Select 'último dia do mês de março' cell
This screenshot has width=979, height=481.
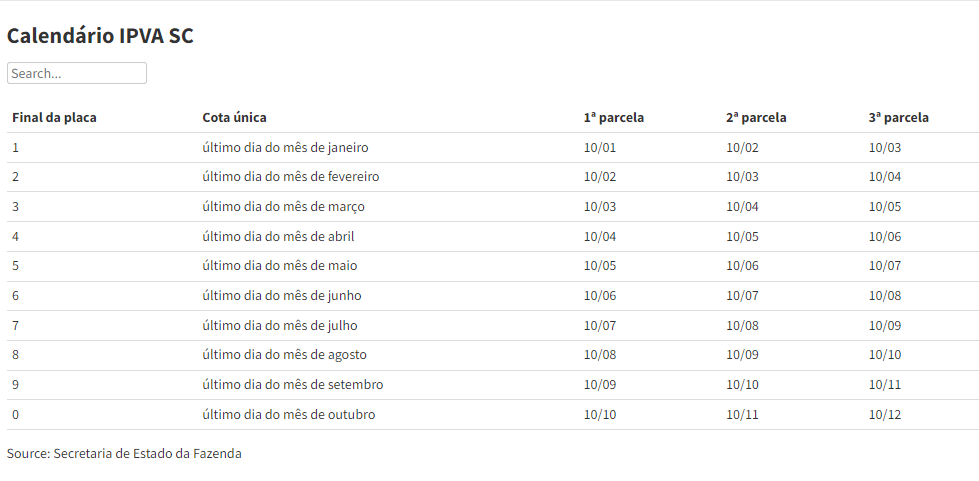283,207
